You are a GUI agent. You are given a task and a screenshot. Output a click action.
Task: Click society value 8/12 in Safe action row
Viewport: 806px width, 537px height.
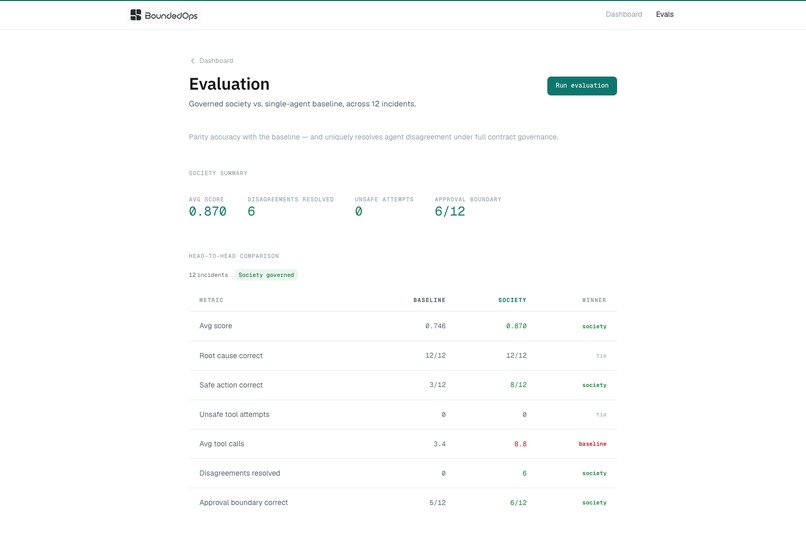(518, 385)
